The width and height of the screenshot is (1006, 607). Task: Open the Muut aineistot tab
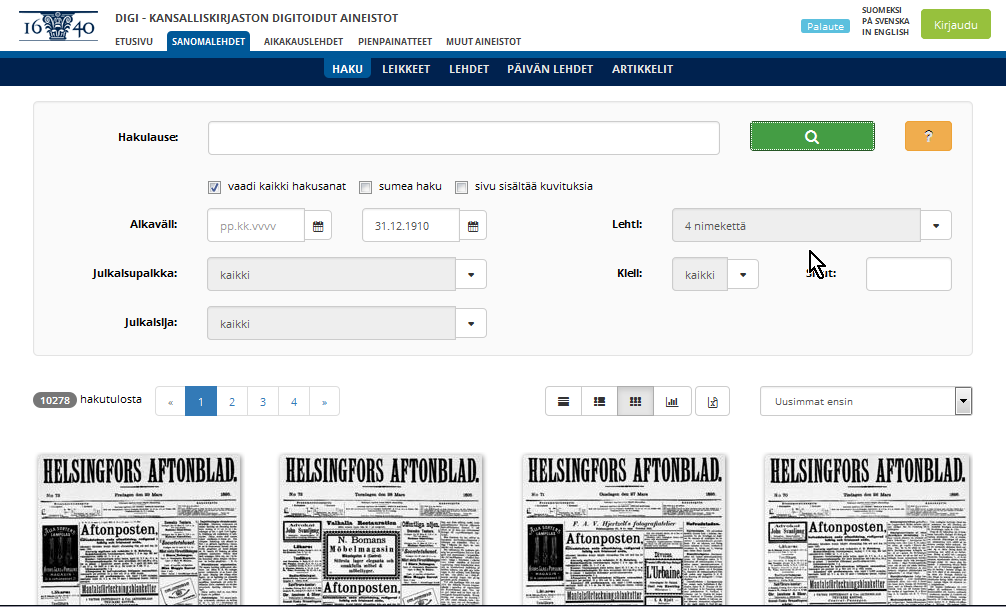pos(483,42)
